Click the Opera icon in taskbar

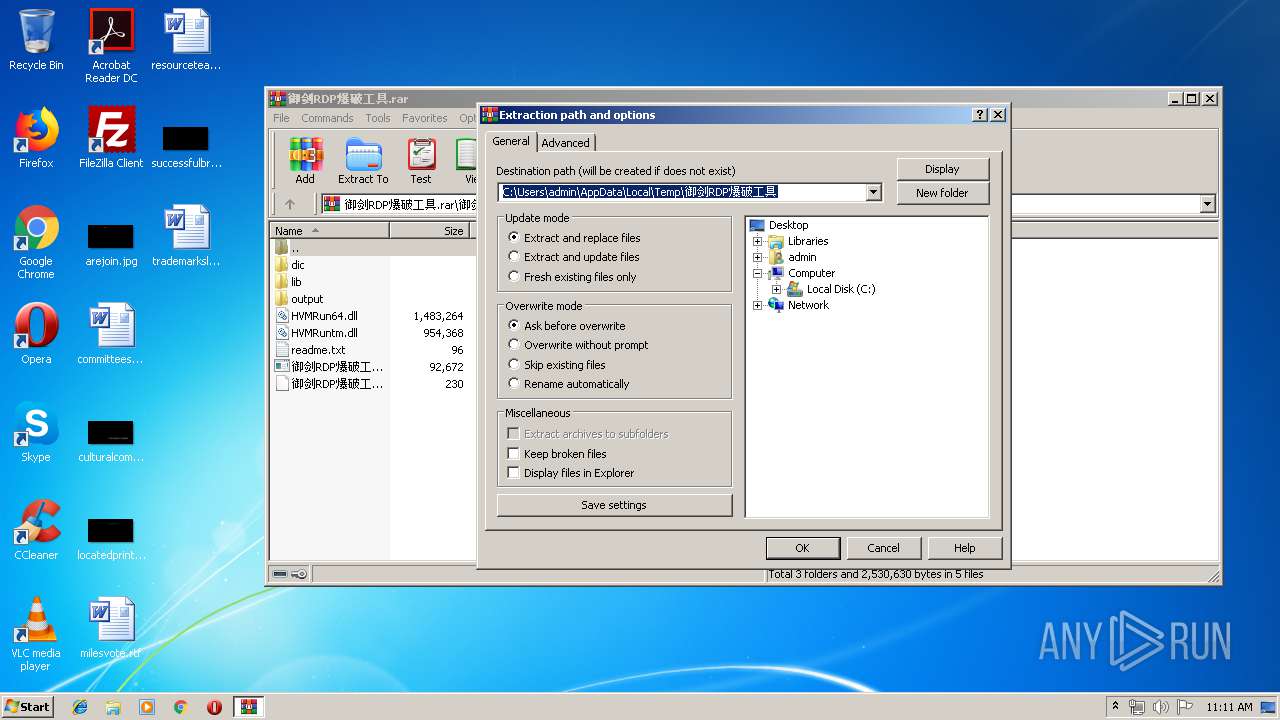tap(214, 707)
